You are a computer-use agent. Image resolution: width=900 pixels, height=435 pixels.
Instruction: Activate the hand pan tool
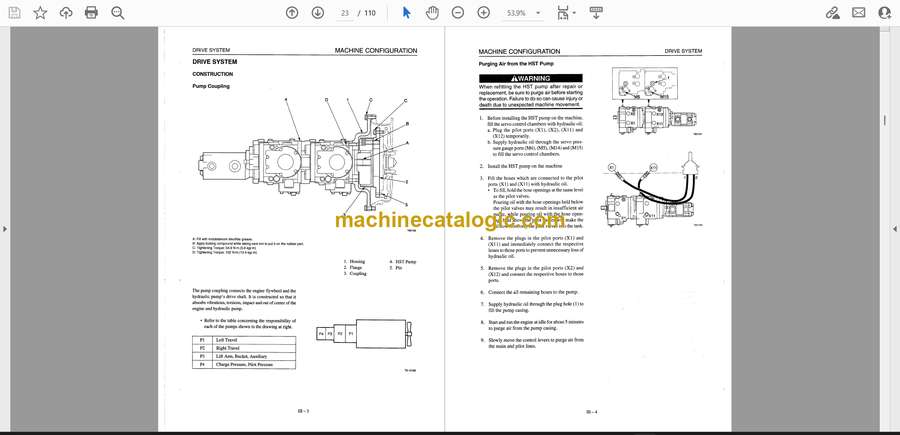(432, 13)
